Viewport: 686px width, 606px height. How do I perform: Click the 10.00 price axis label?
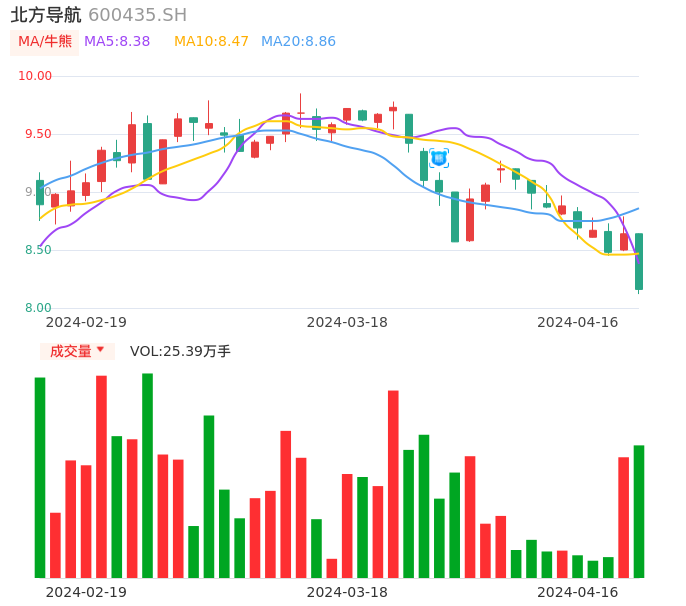pyautogui.click(x=35, y=76)
